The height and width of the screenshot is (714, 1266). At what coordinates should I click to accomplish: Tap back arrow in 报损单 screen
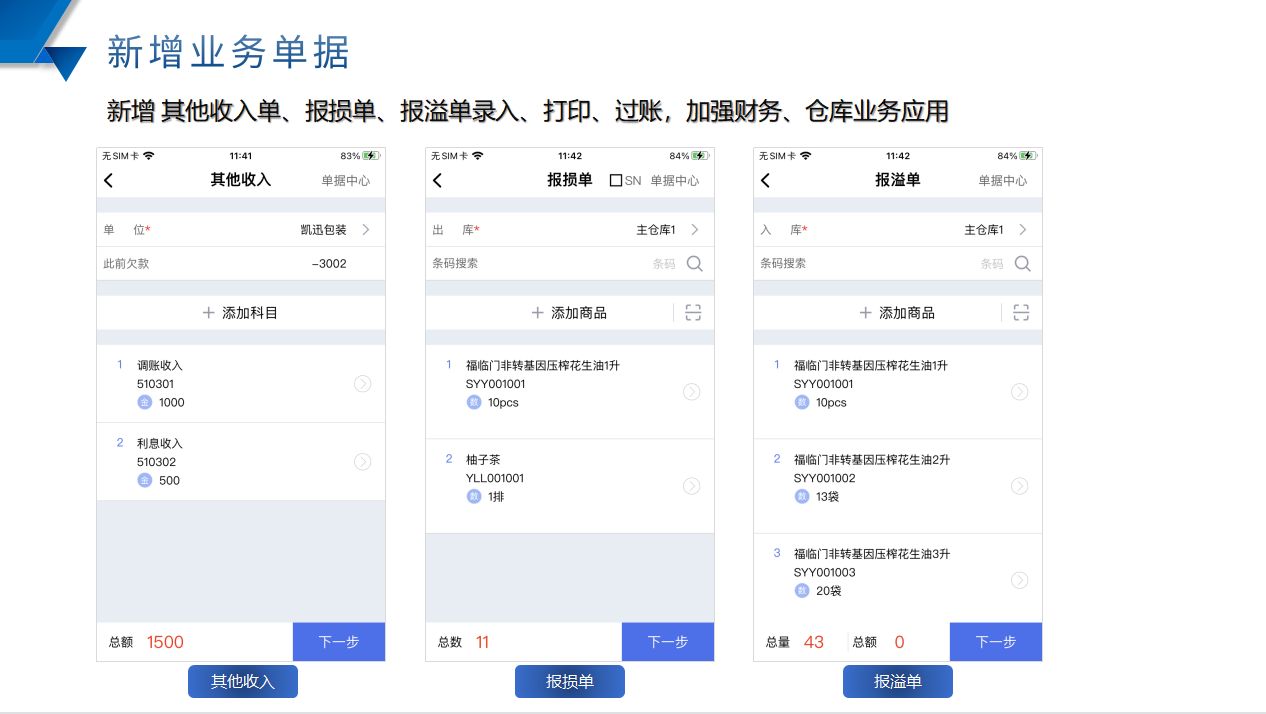pyautogui.click(x=437, y=181)
